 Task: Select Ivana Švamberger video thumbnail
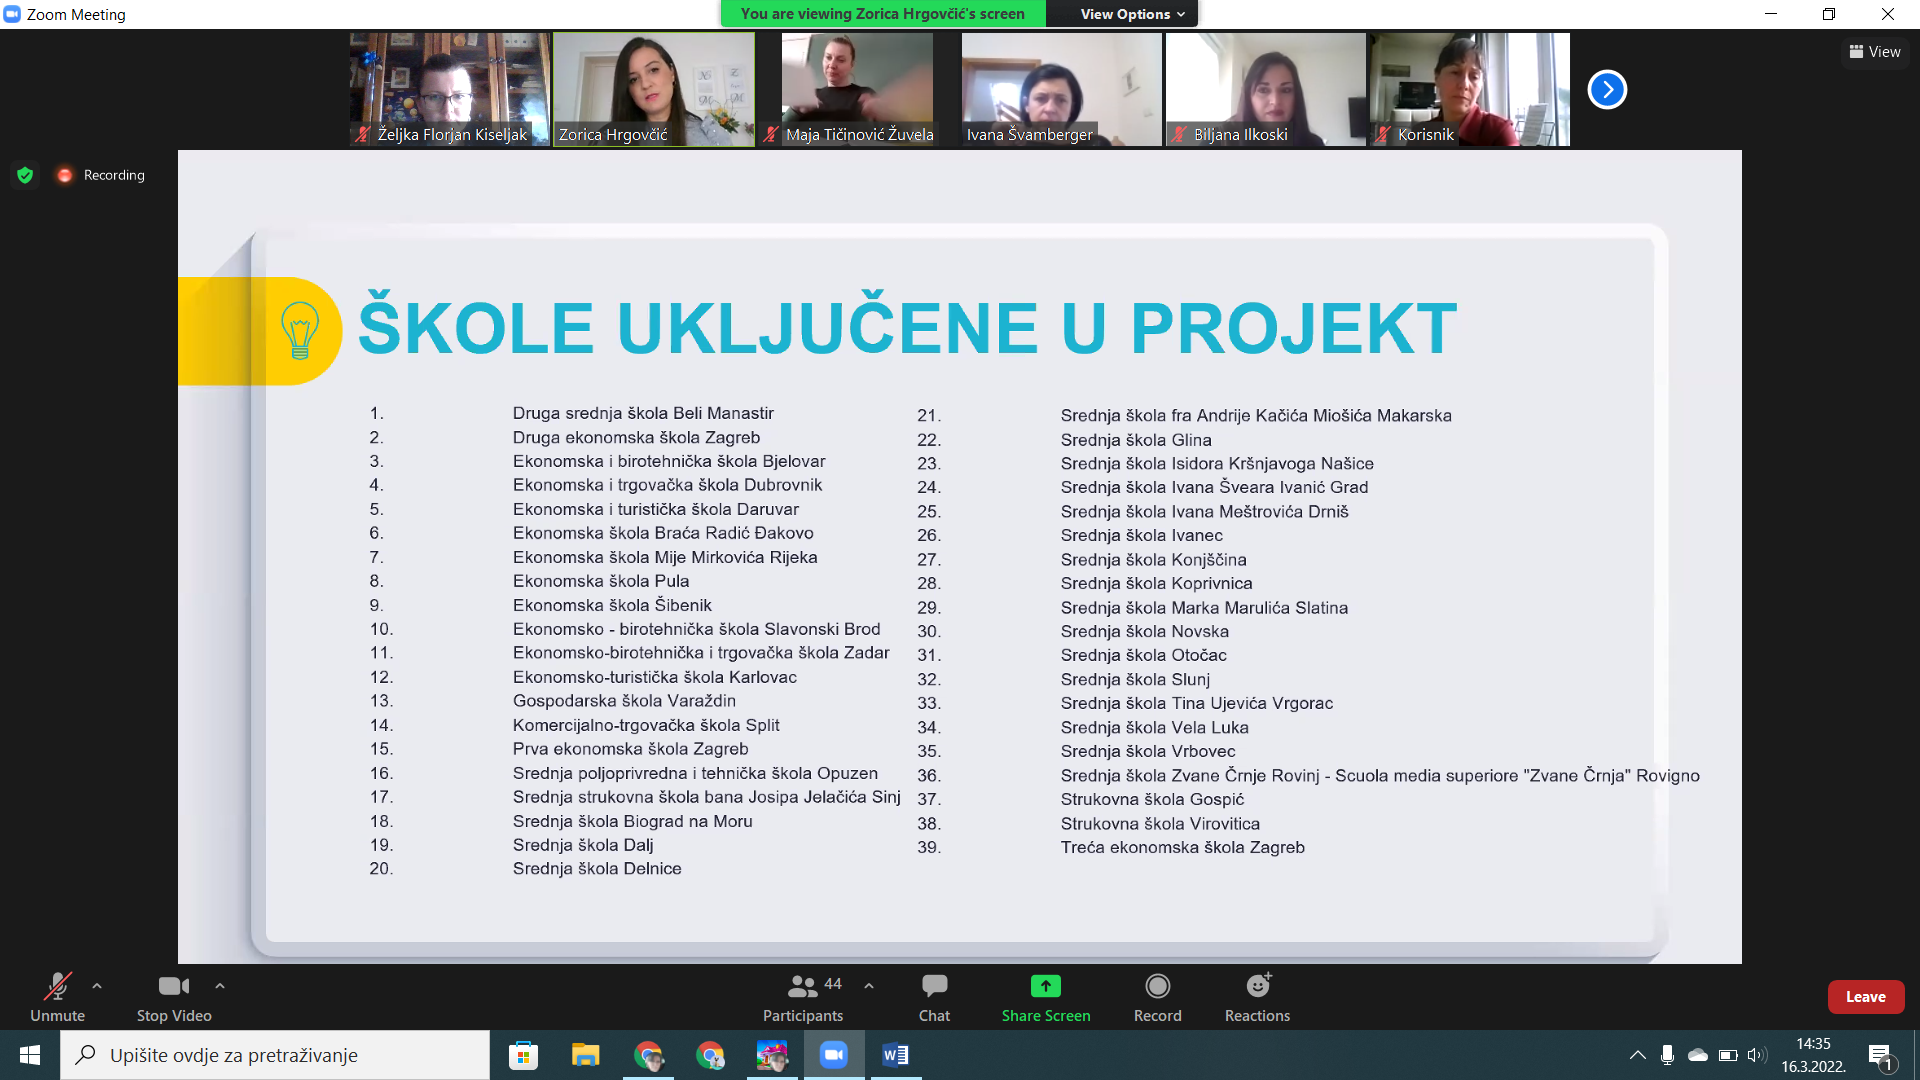tap(1062, 90)
